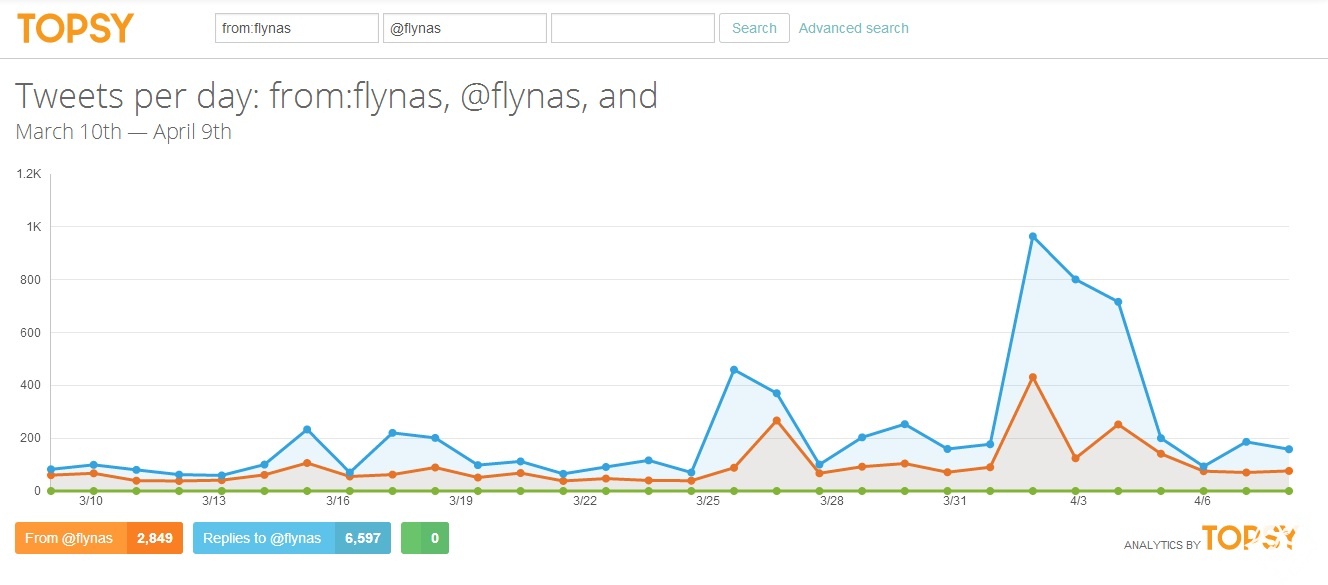This screenshot has height=585, width=1328.
Task: Toggle the blue Replies to @flynas legend
Action: coord(263,538)
